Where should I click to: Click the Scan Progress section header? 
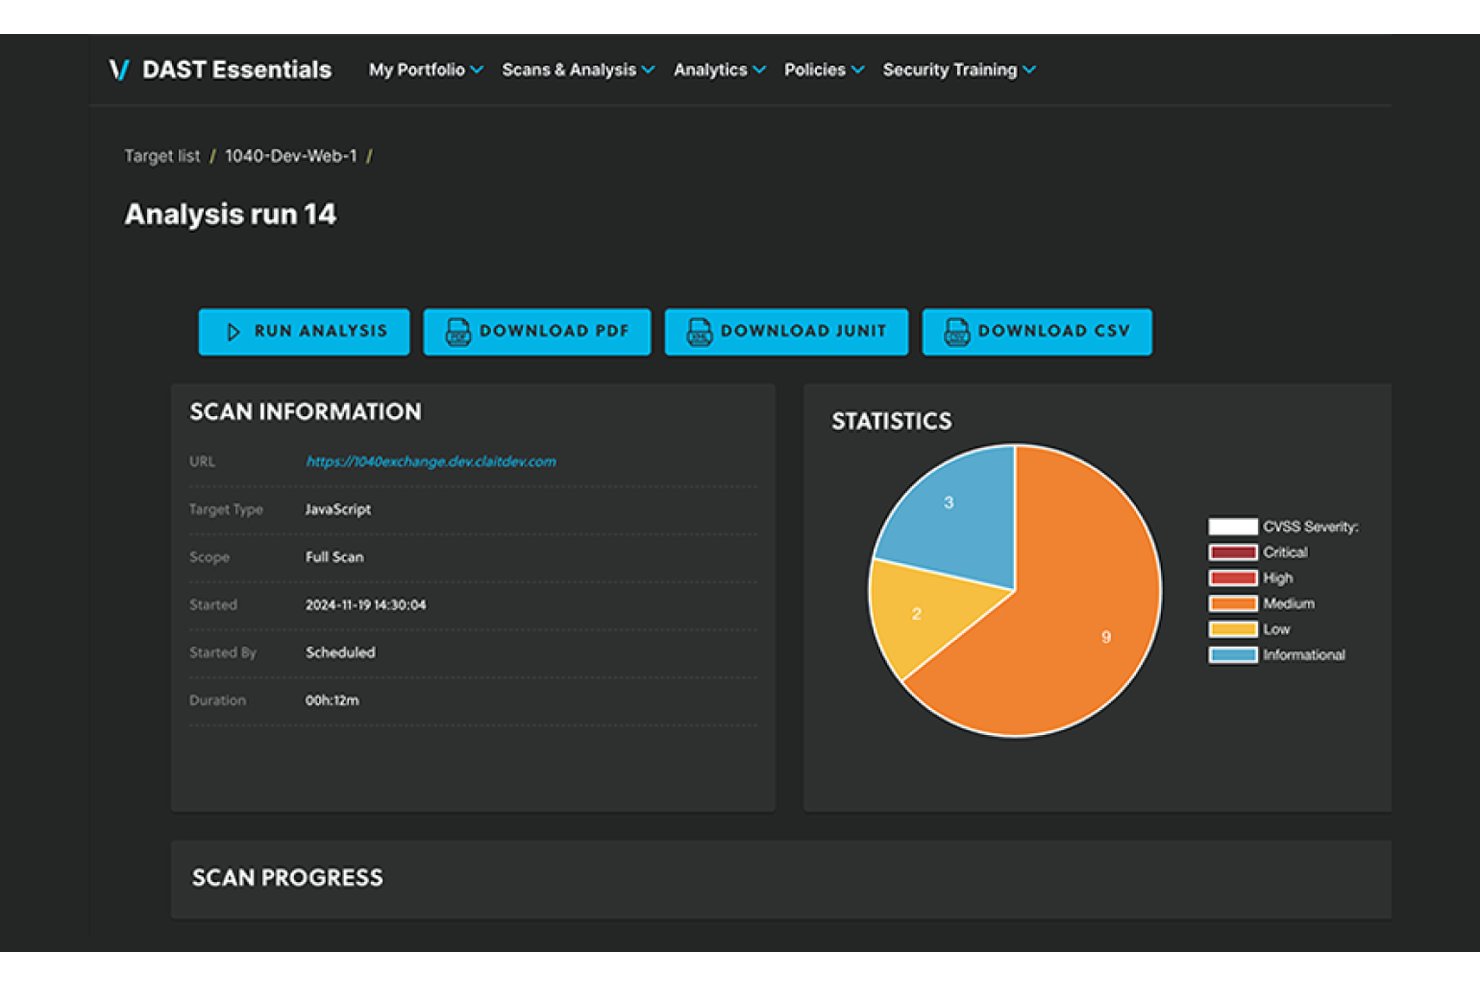[288, 878]
